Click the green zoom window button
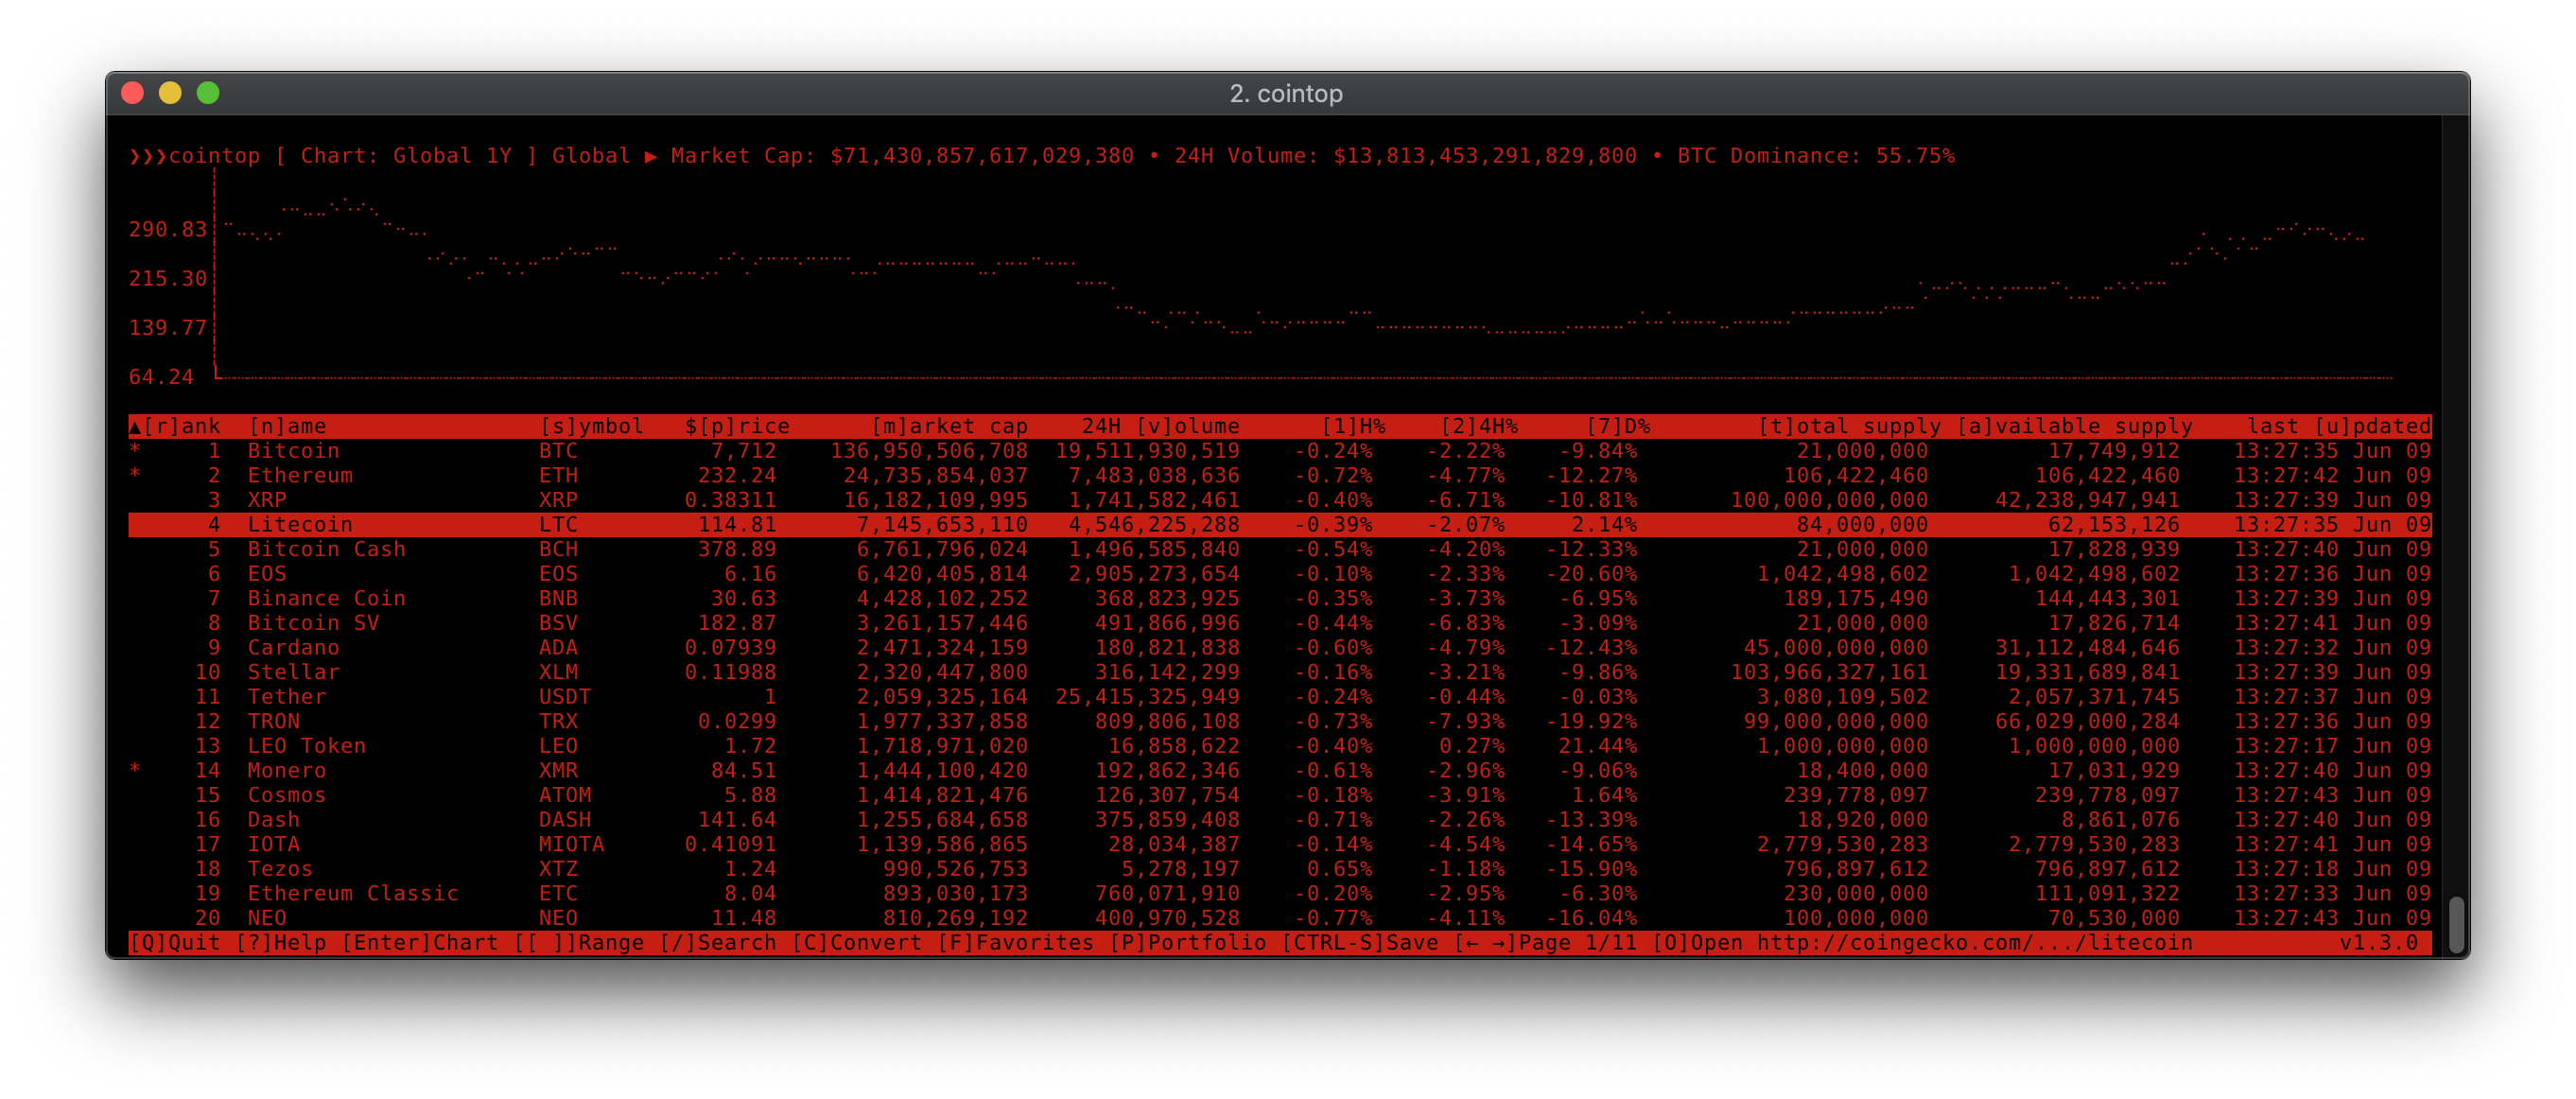 [208, 93]
